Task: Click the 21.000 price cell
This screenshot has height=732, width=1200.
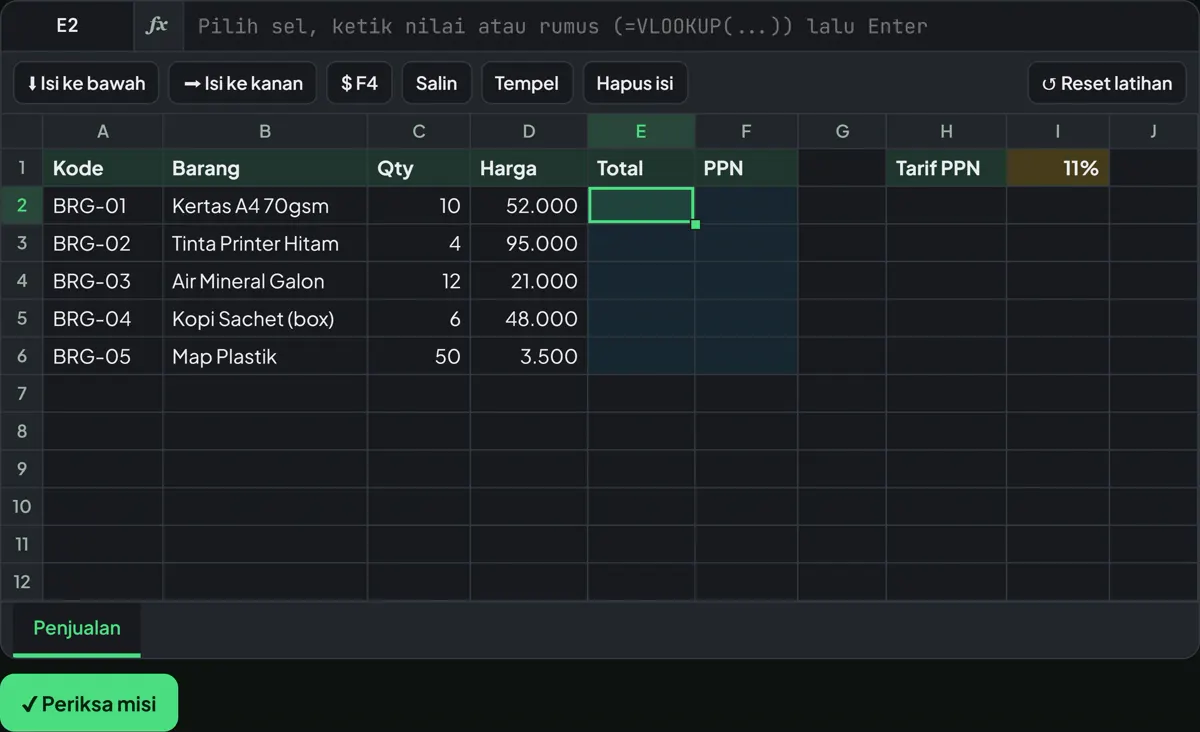Action: 529,281
